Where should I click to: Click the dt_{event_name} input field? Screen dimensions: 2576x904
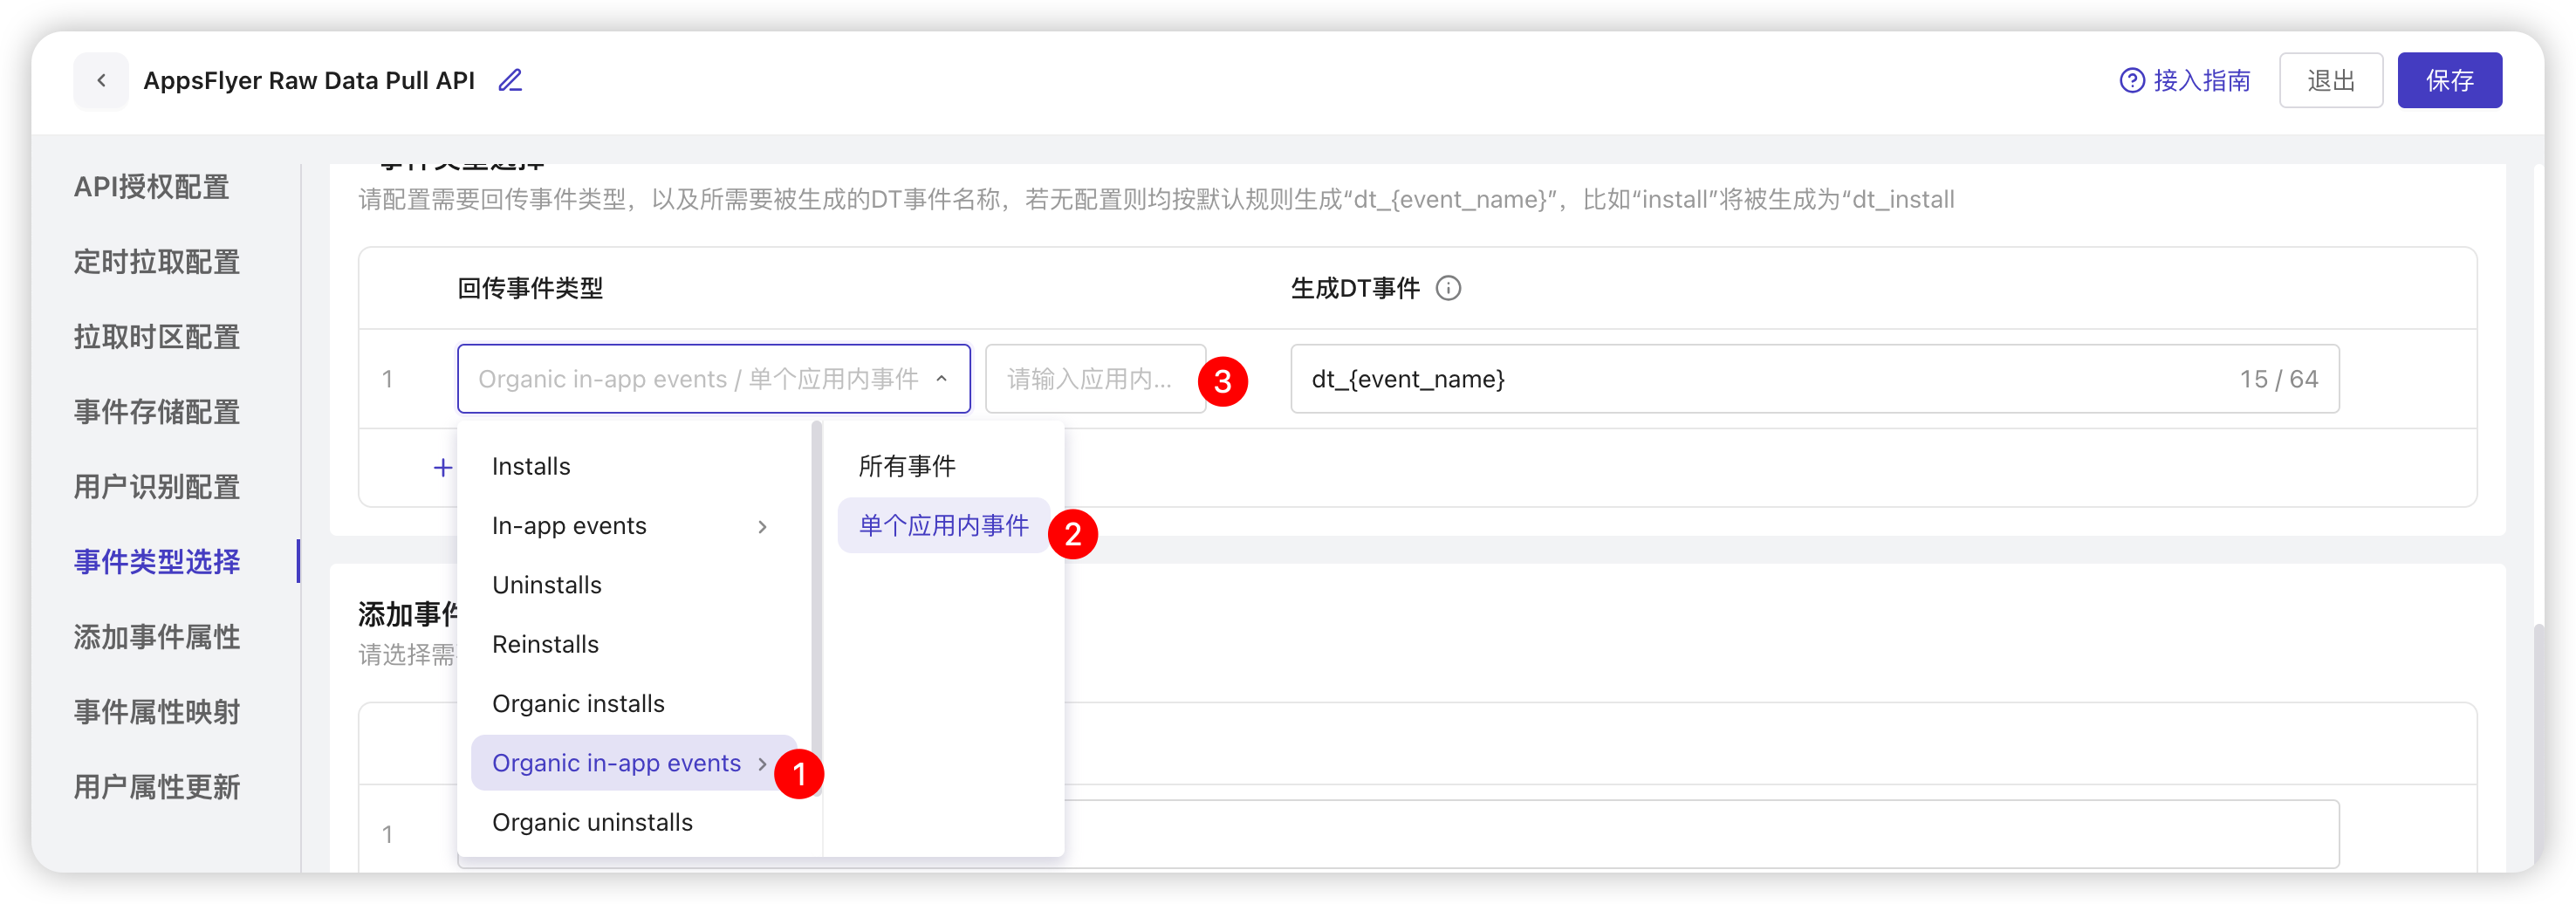click(1700, 379)
